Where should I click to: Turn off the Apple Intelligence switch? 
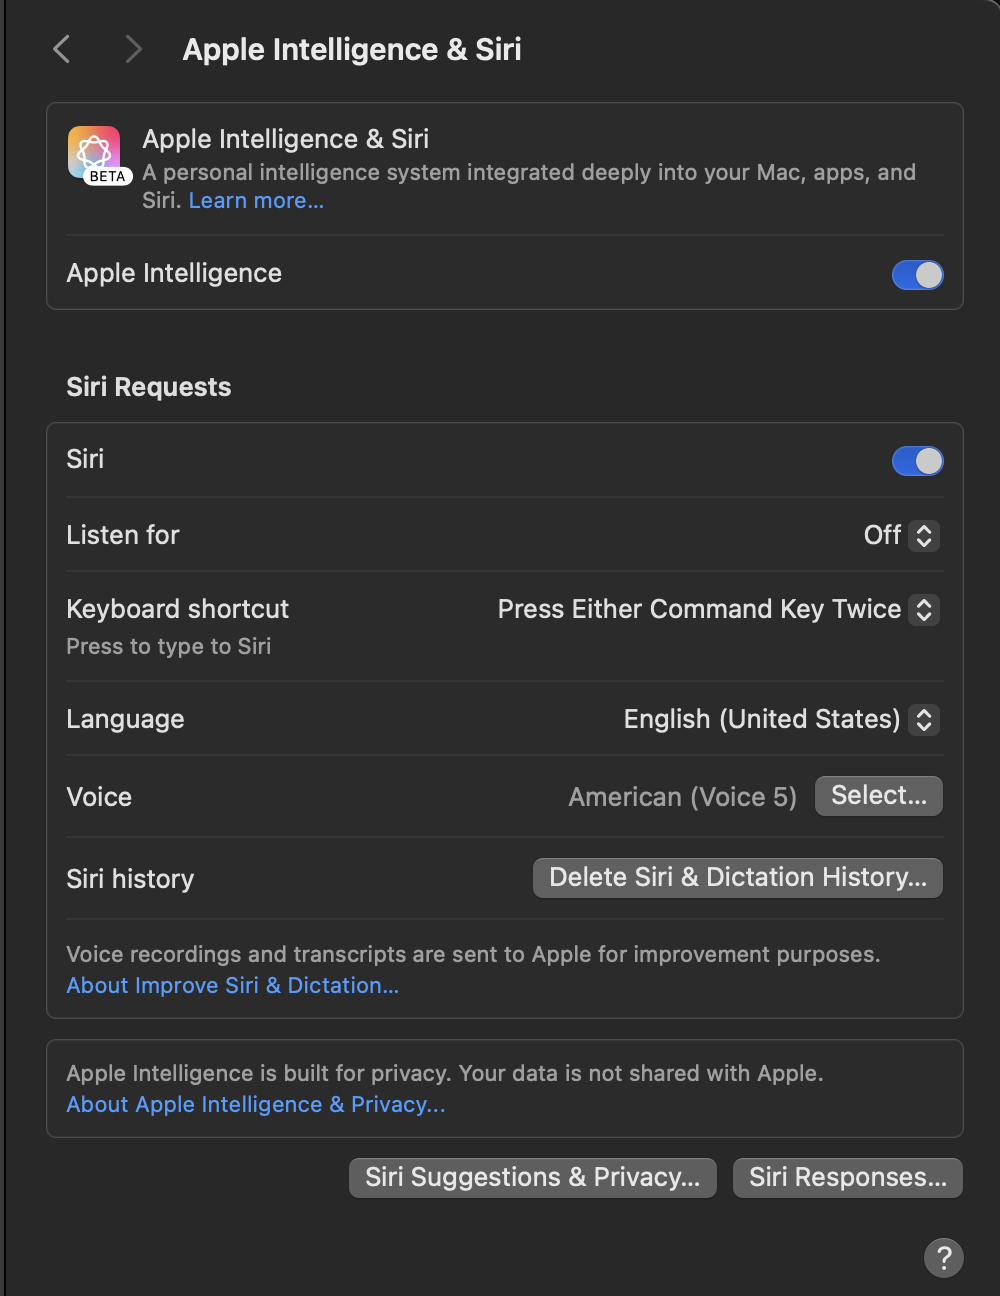pyautogui.click(x=917, y=275)
